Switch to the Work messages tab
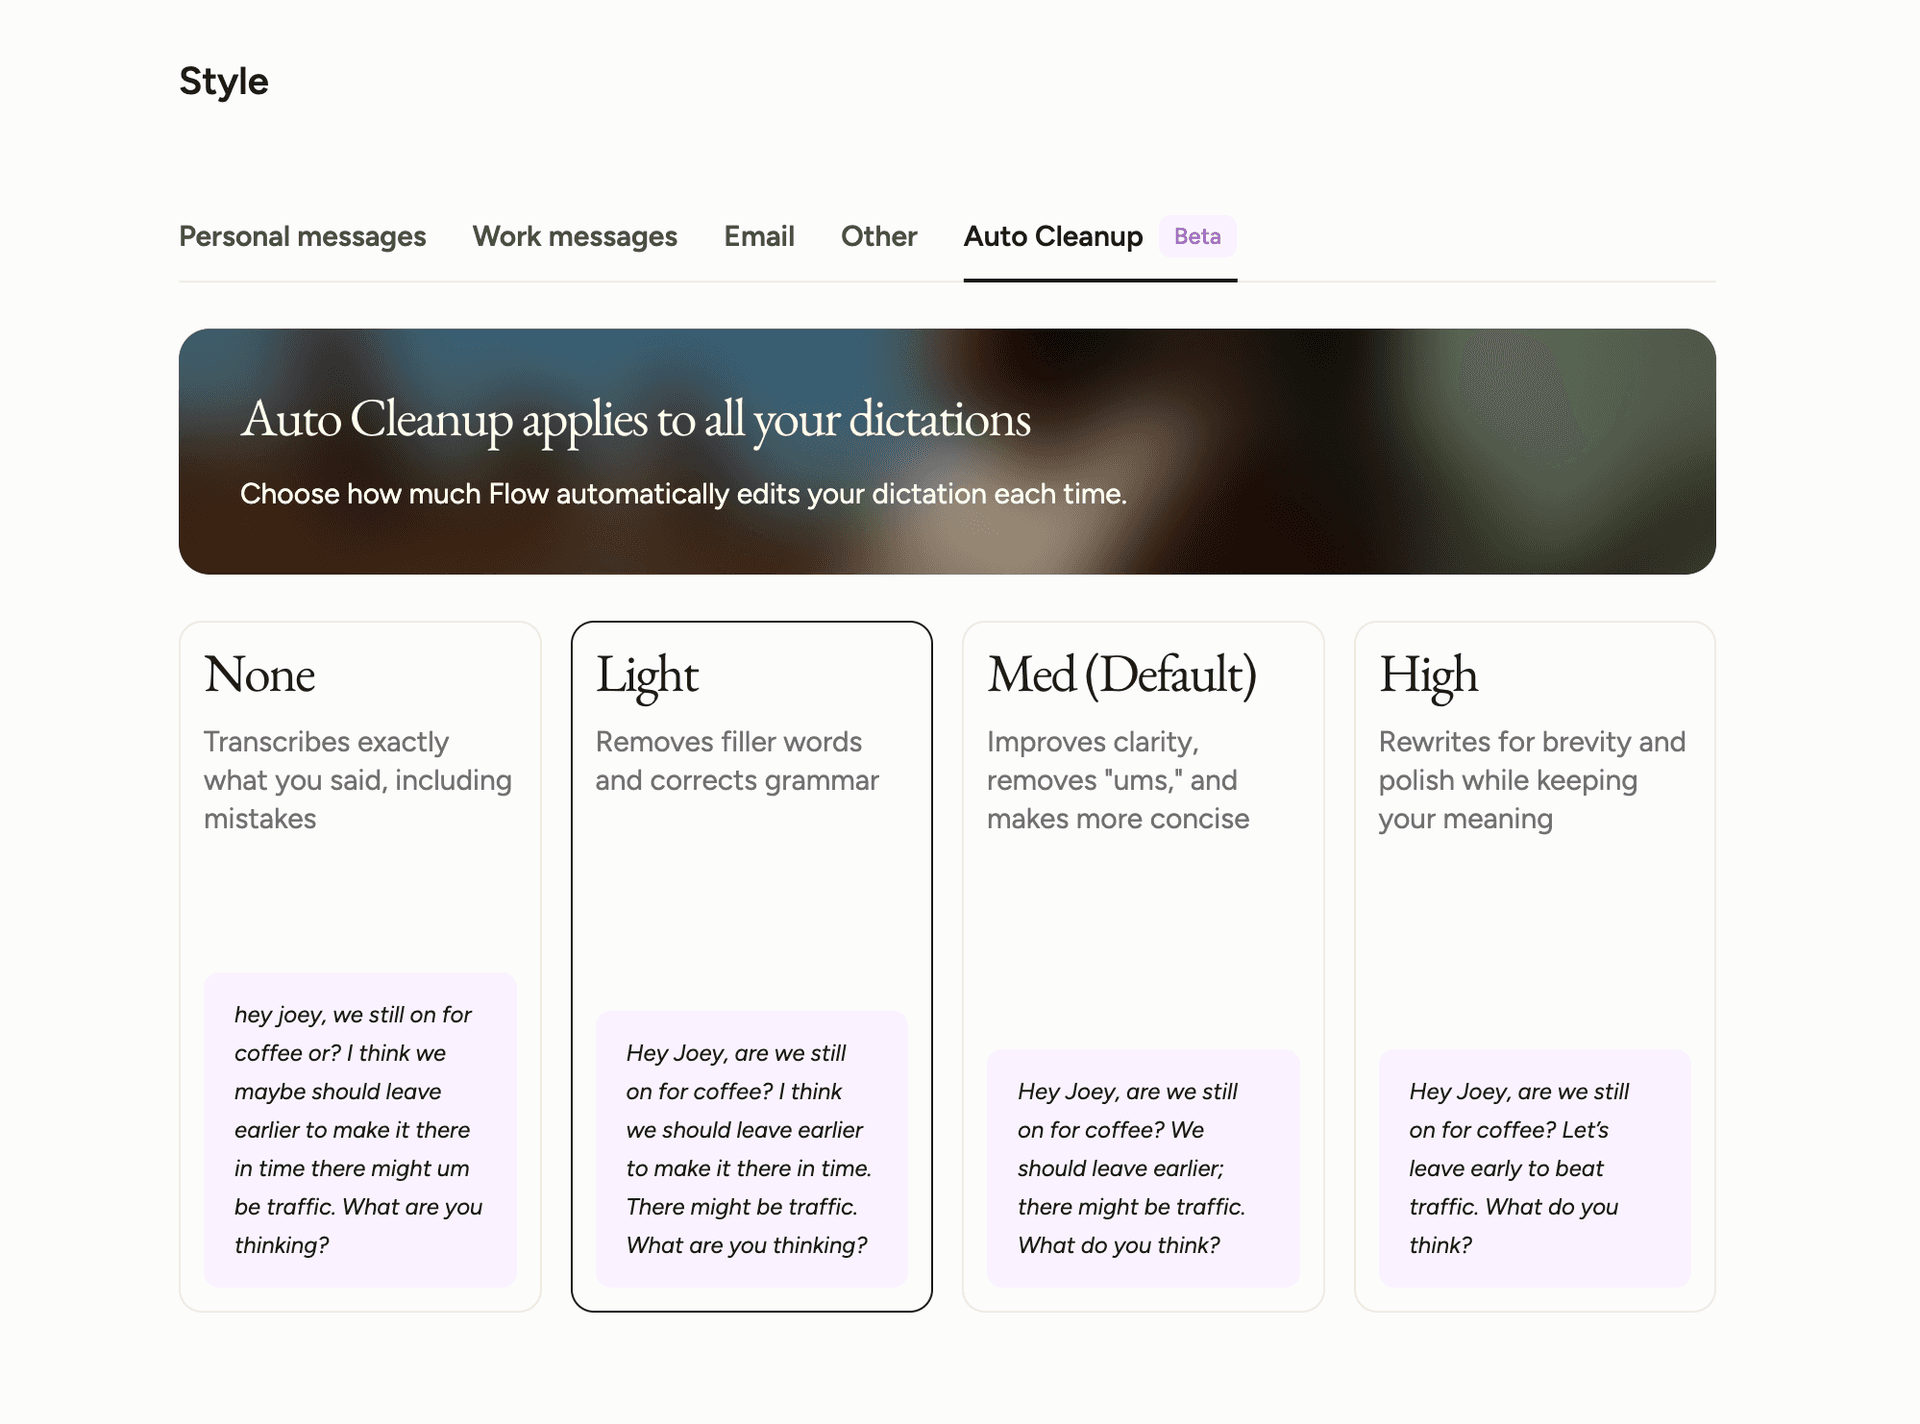1920x1424 pixels. pos(575,237)
